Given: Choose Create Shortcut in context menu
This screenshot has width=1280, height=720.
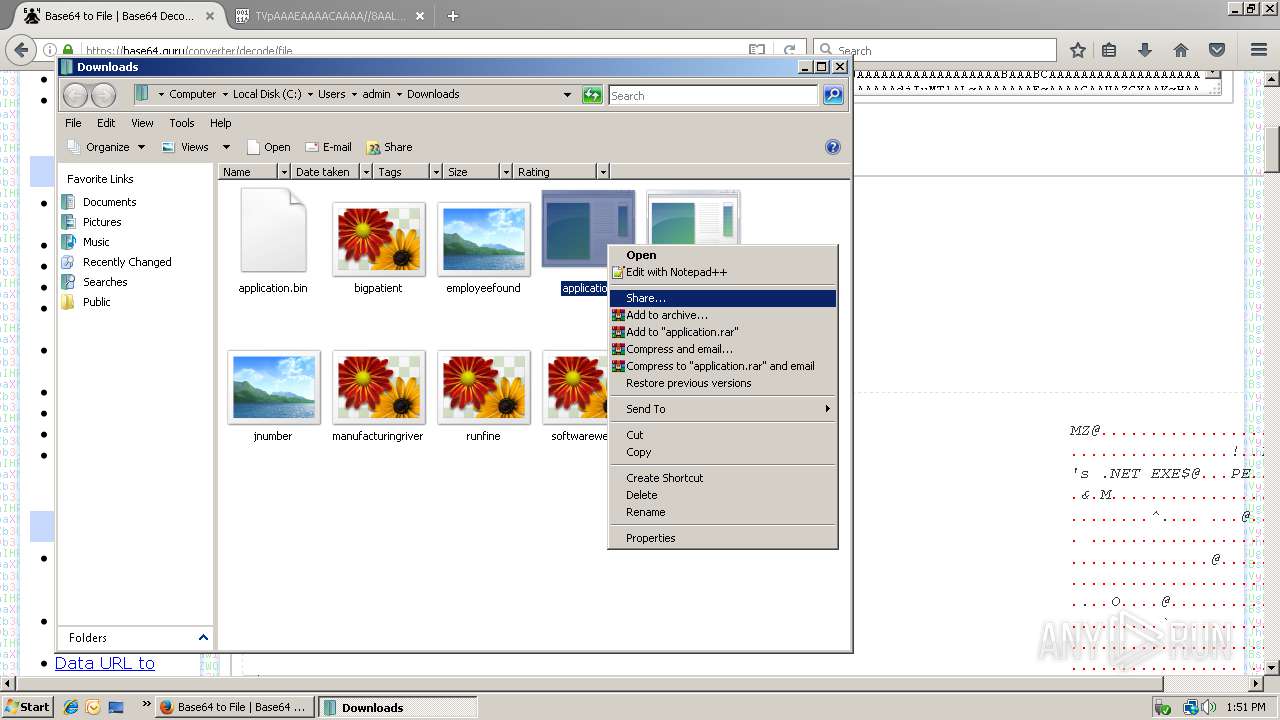Looking at the screenshot, I should (x=723, y=478).
